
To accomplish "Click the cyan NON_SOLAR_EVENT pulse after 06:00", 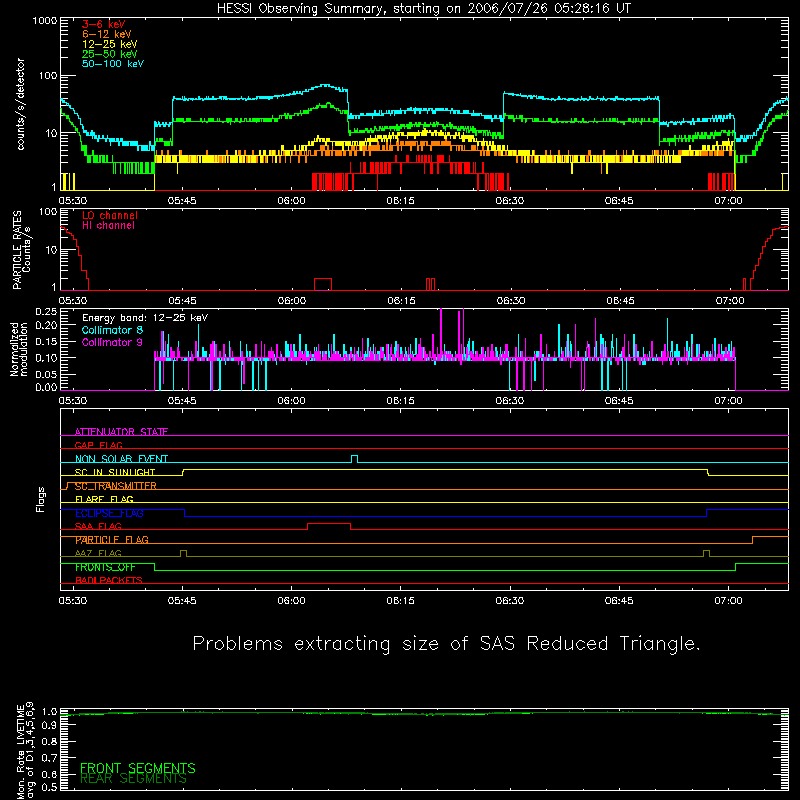I will 355,459.
